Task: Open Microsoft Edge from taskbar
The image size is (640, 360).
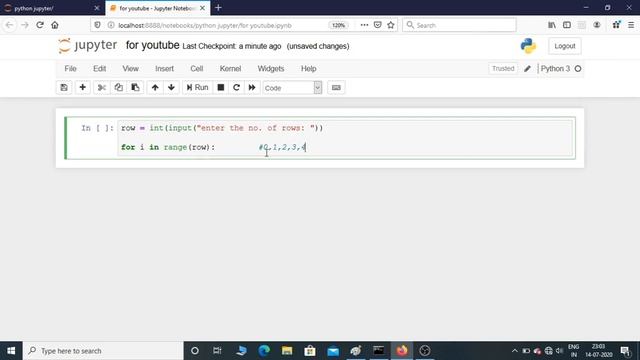Action: pyautogui.click(x=264, y=351)
